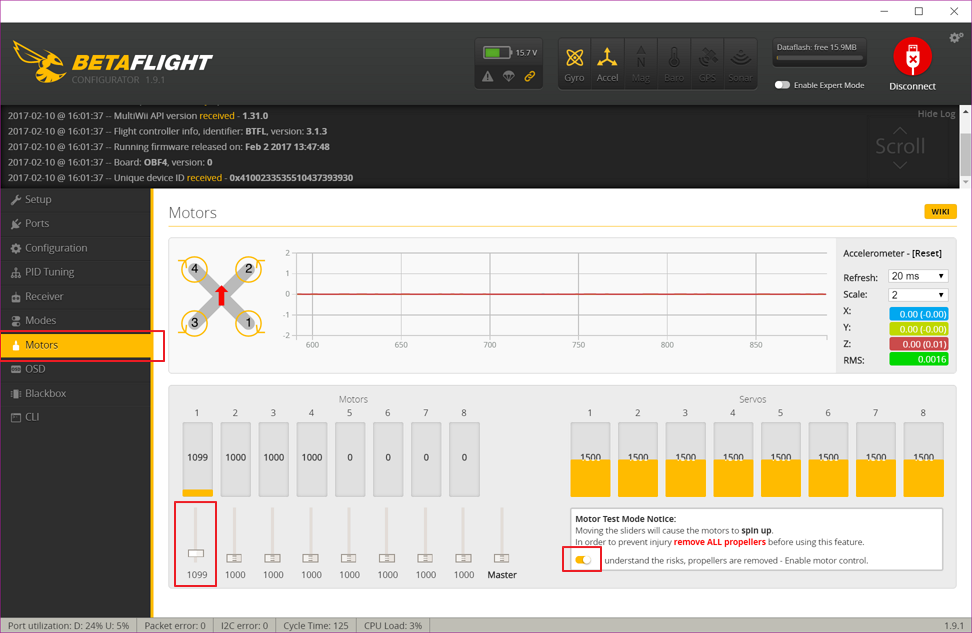This screenshot has width=972, height=633.
Task: Click the accelerometer Y value readout
Action: click(x=918, y=329)
